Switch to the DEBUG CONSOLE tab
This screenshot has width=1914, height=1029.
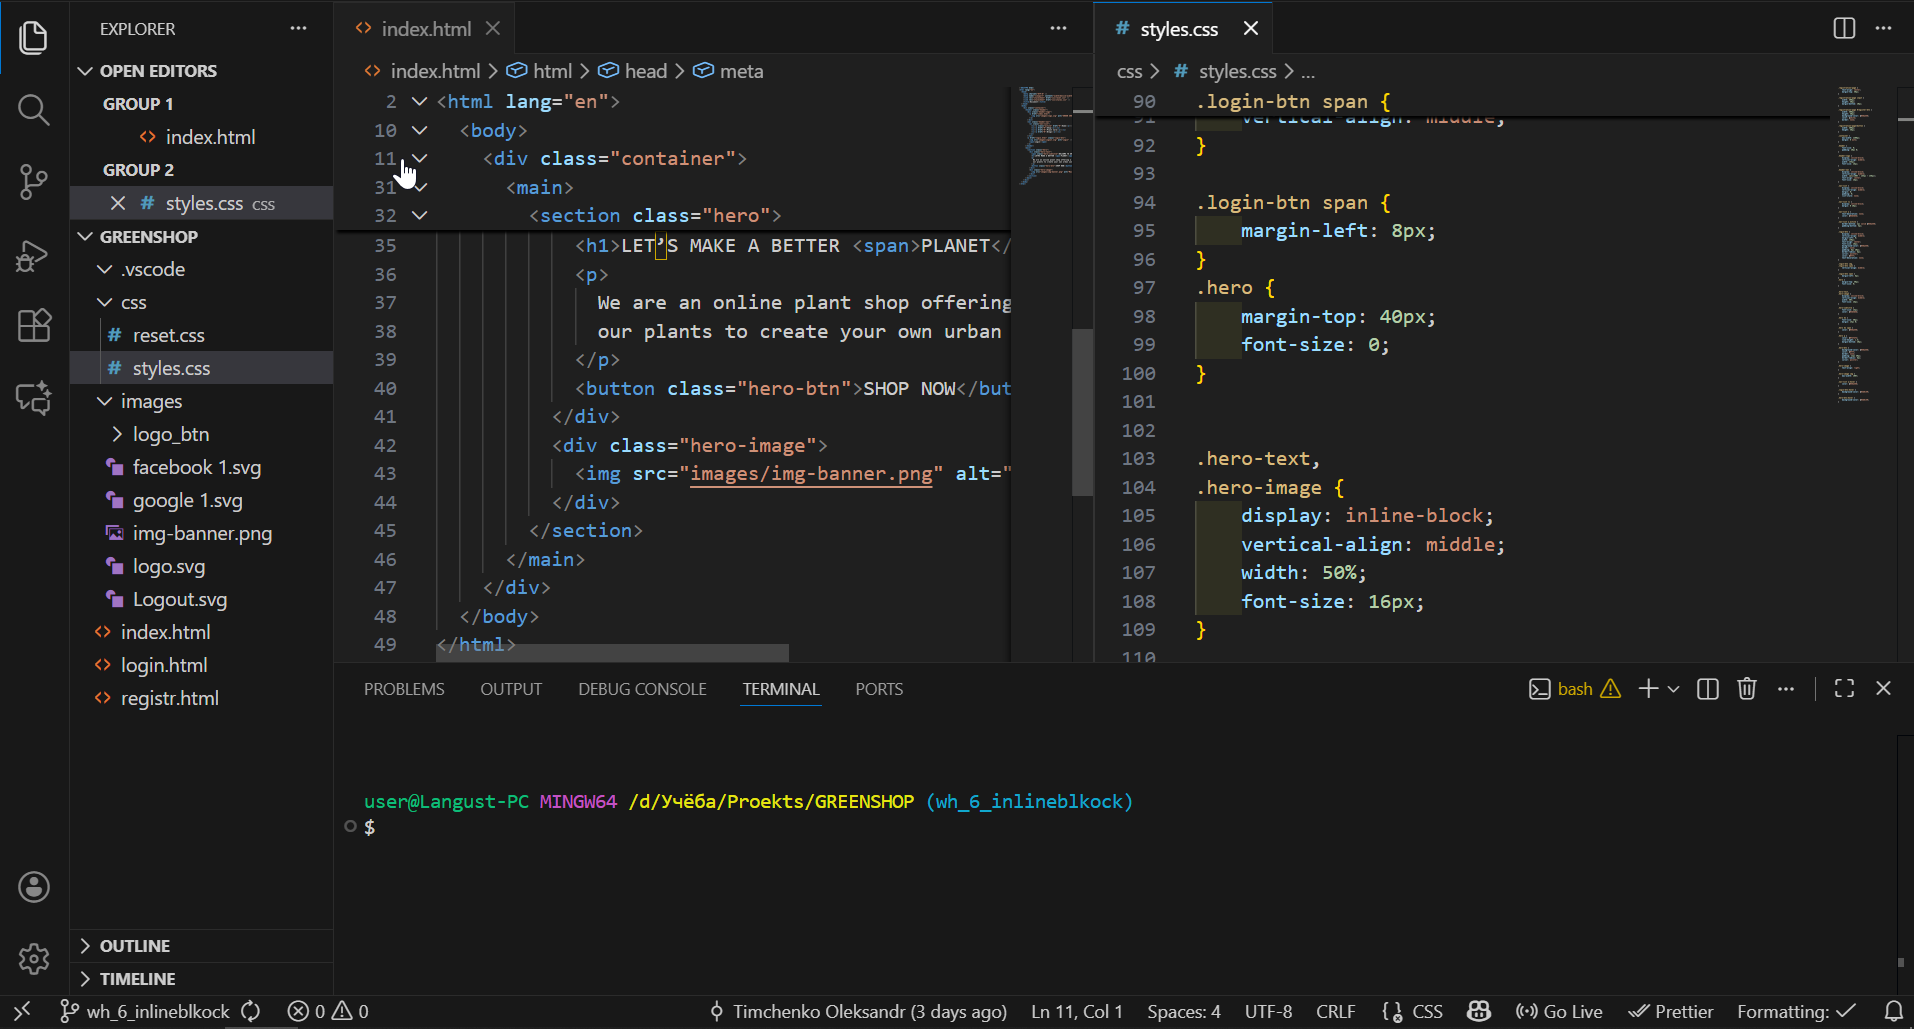(x=642, y=689)
